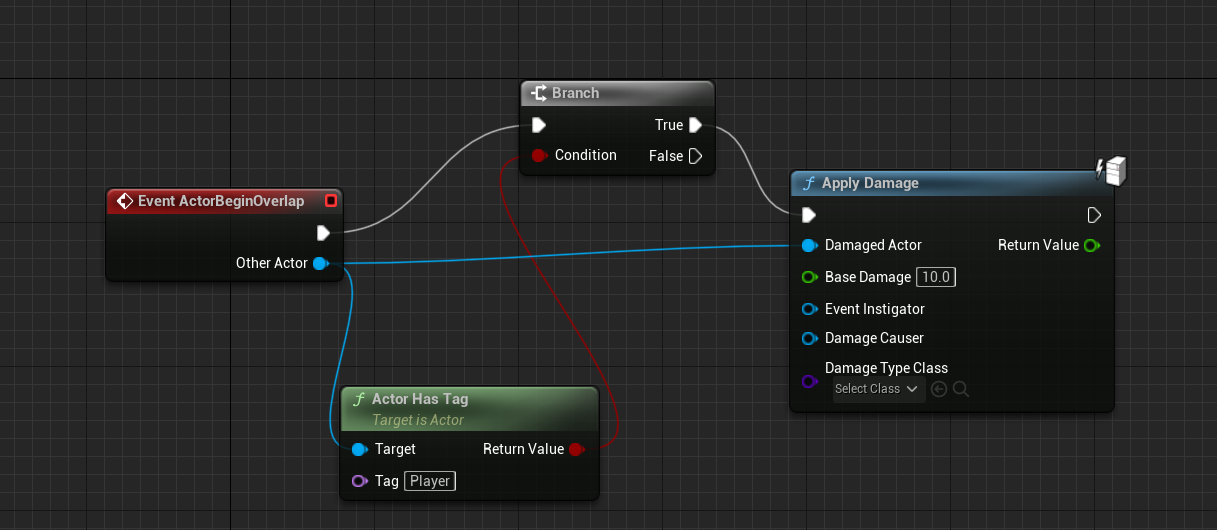Click the 'Target is Actor' subtitle
The height and width of the screenshot is (530, 1217).
[418, 420]
